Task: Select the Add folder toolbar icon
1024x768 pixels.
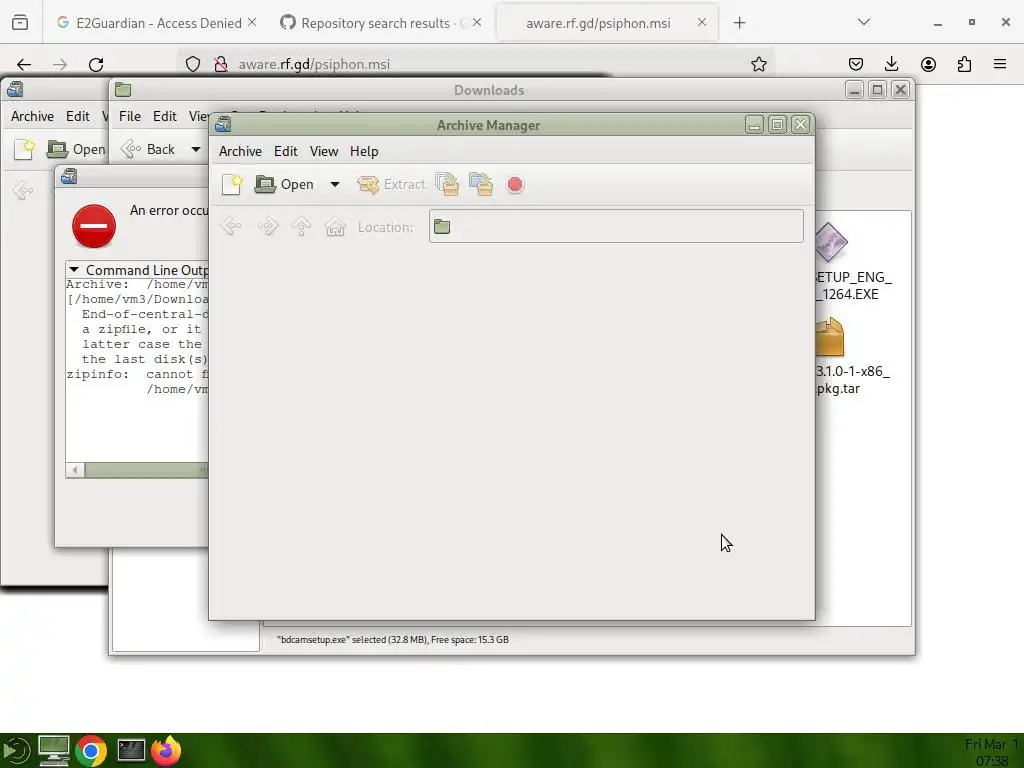Action: [x=481, y=185]
